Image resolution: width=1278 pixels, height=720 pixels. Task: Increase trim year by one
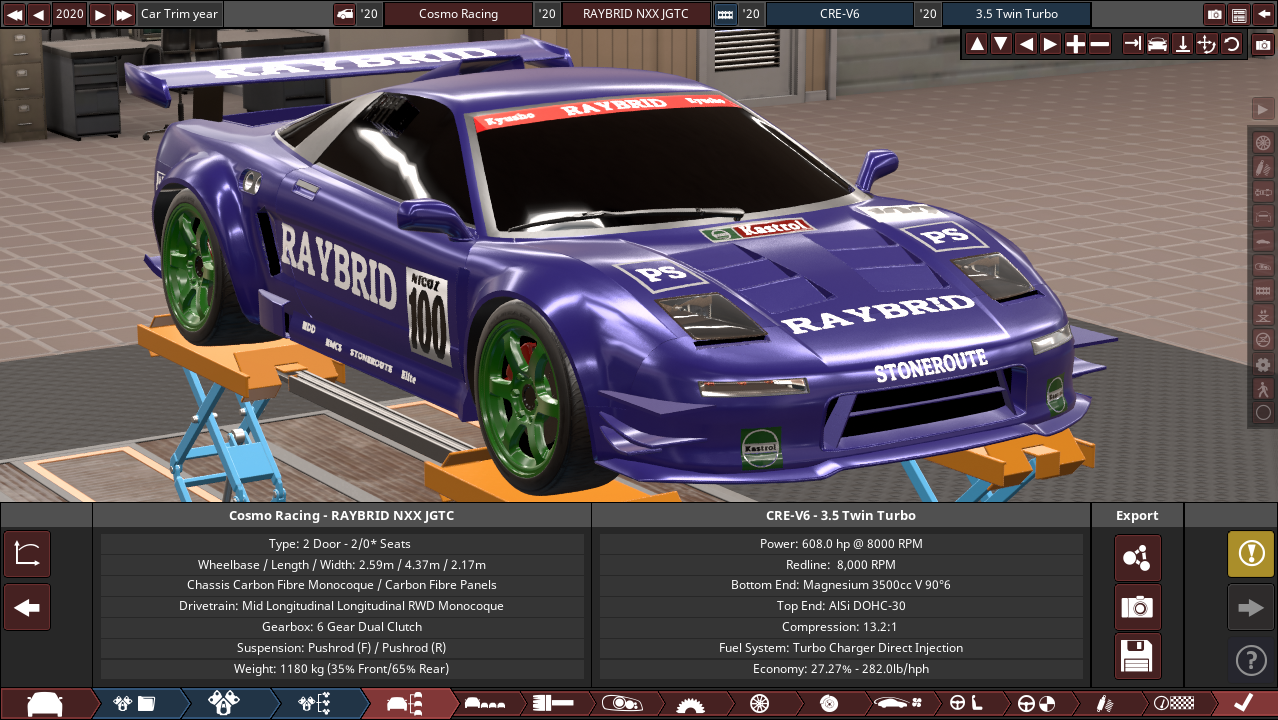[x=99, y=14]
